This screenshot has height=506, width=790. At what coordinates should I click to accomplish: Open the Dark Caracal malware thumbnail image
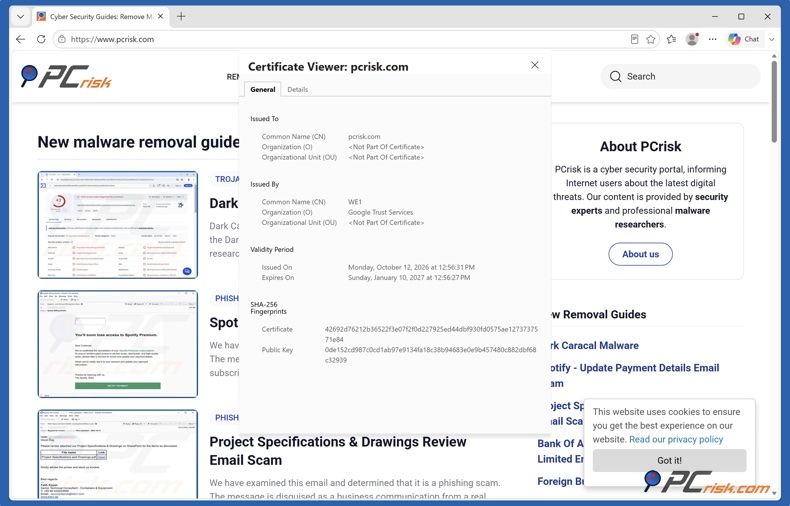point(118,225)
